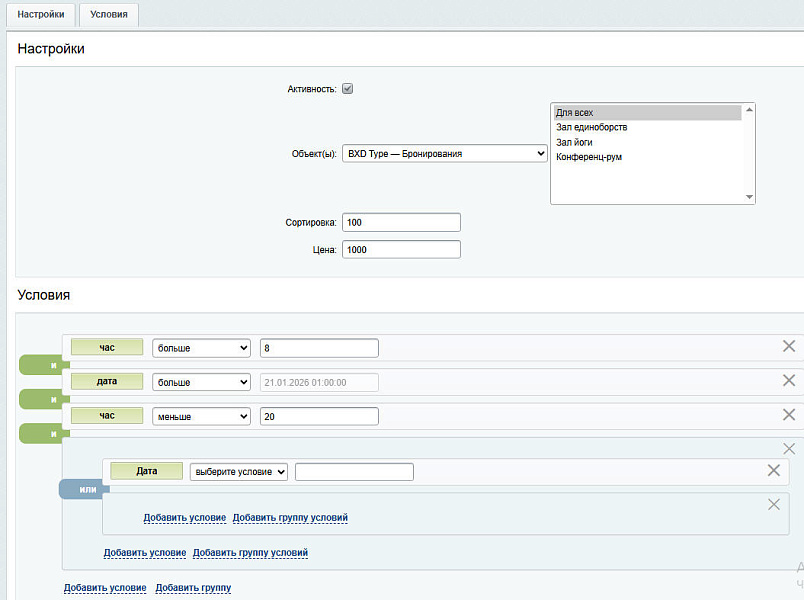
Task: Click scroll-down arrow in the objects list
Action: click(x=749, y=197)
